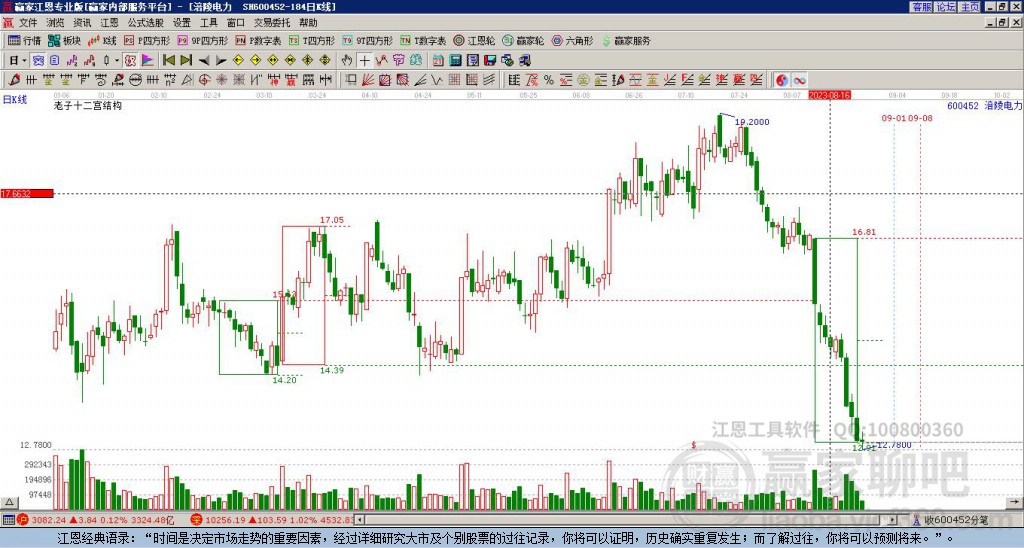The width and height of the screenshot is (1024, 548).
Task: Click the save floppy disk icon
Action: click(490, 61)
